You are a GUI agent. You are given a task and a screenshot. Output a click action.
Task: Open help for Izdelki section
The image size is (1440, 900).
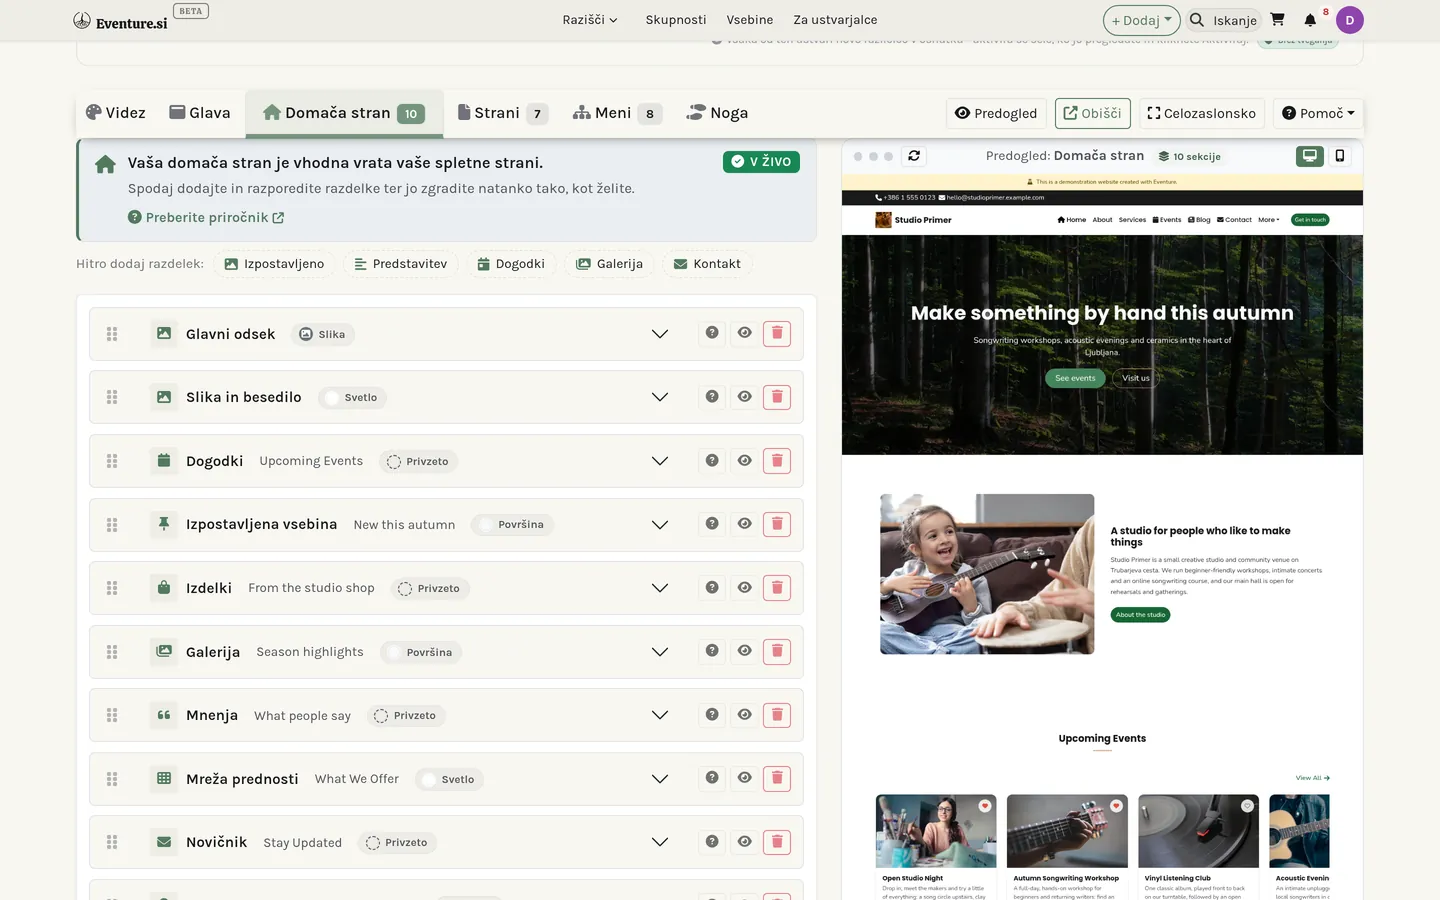point(712,587)
